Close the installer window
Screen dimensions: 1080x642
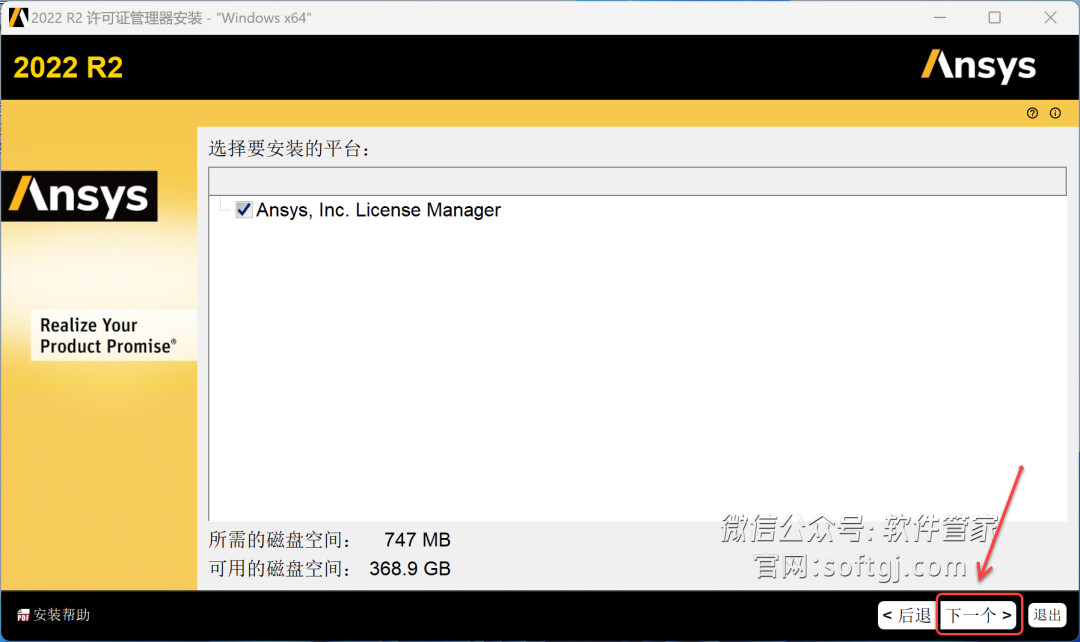pyautogui.click(x=1050, y=17)
